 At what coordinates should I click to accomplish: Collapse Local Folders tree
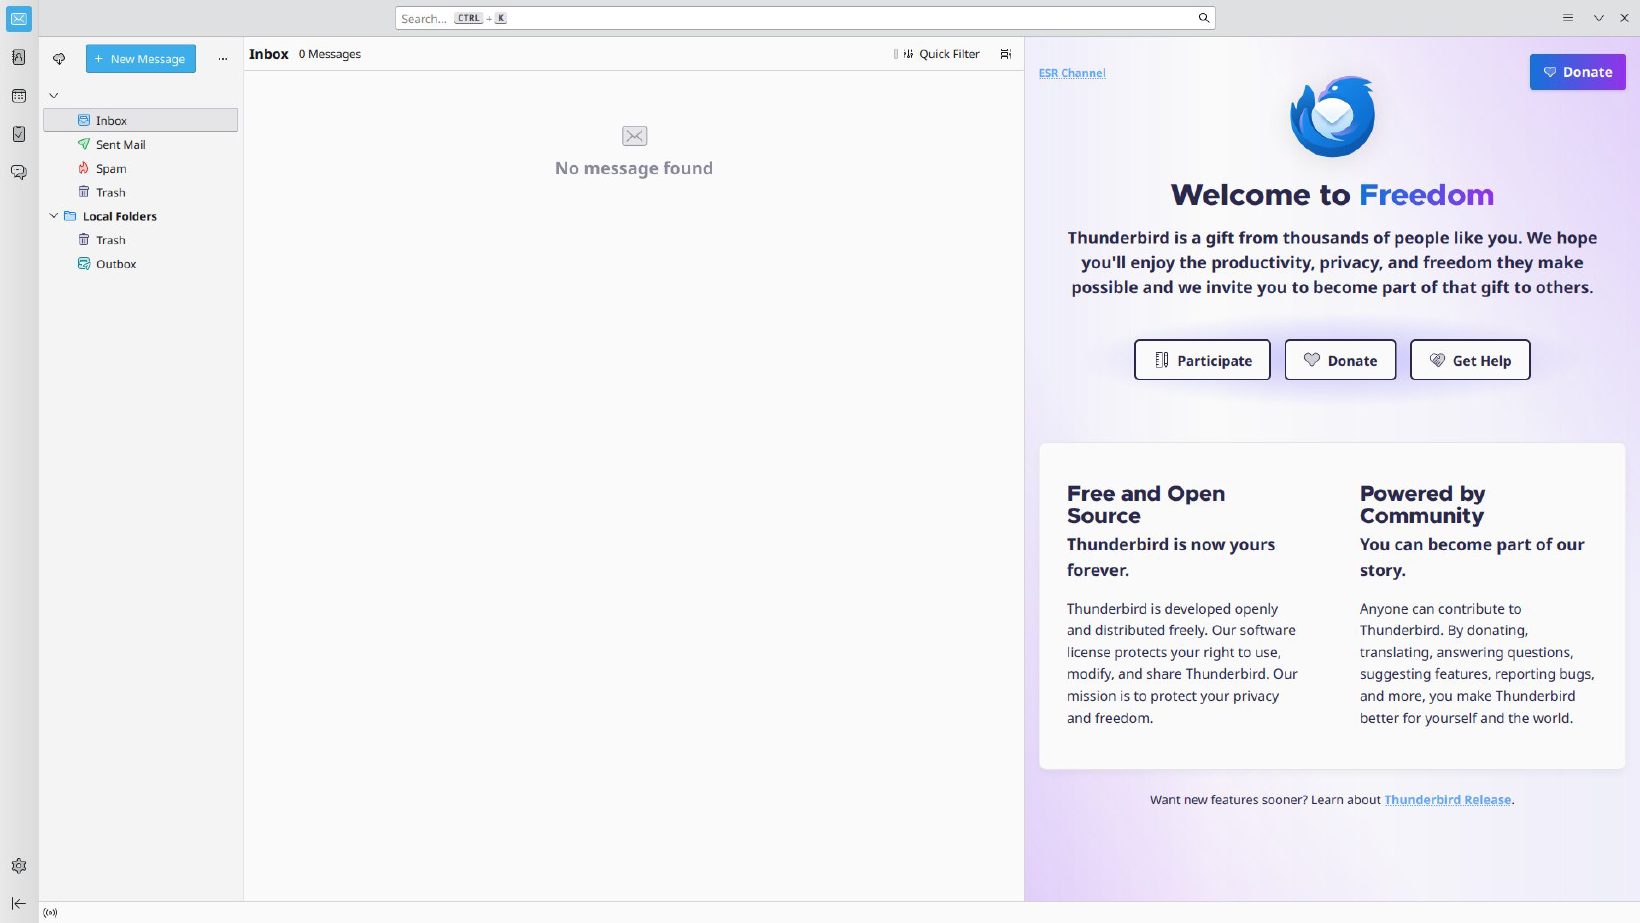[x=54, y=216]
